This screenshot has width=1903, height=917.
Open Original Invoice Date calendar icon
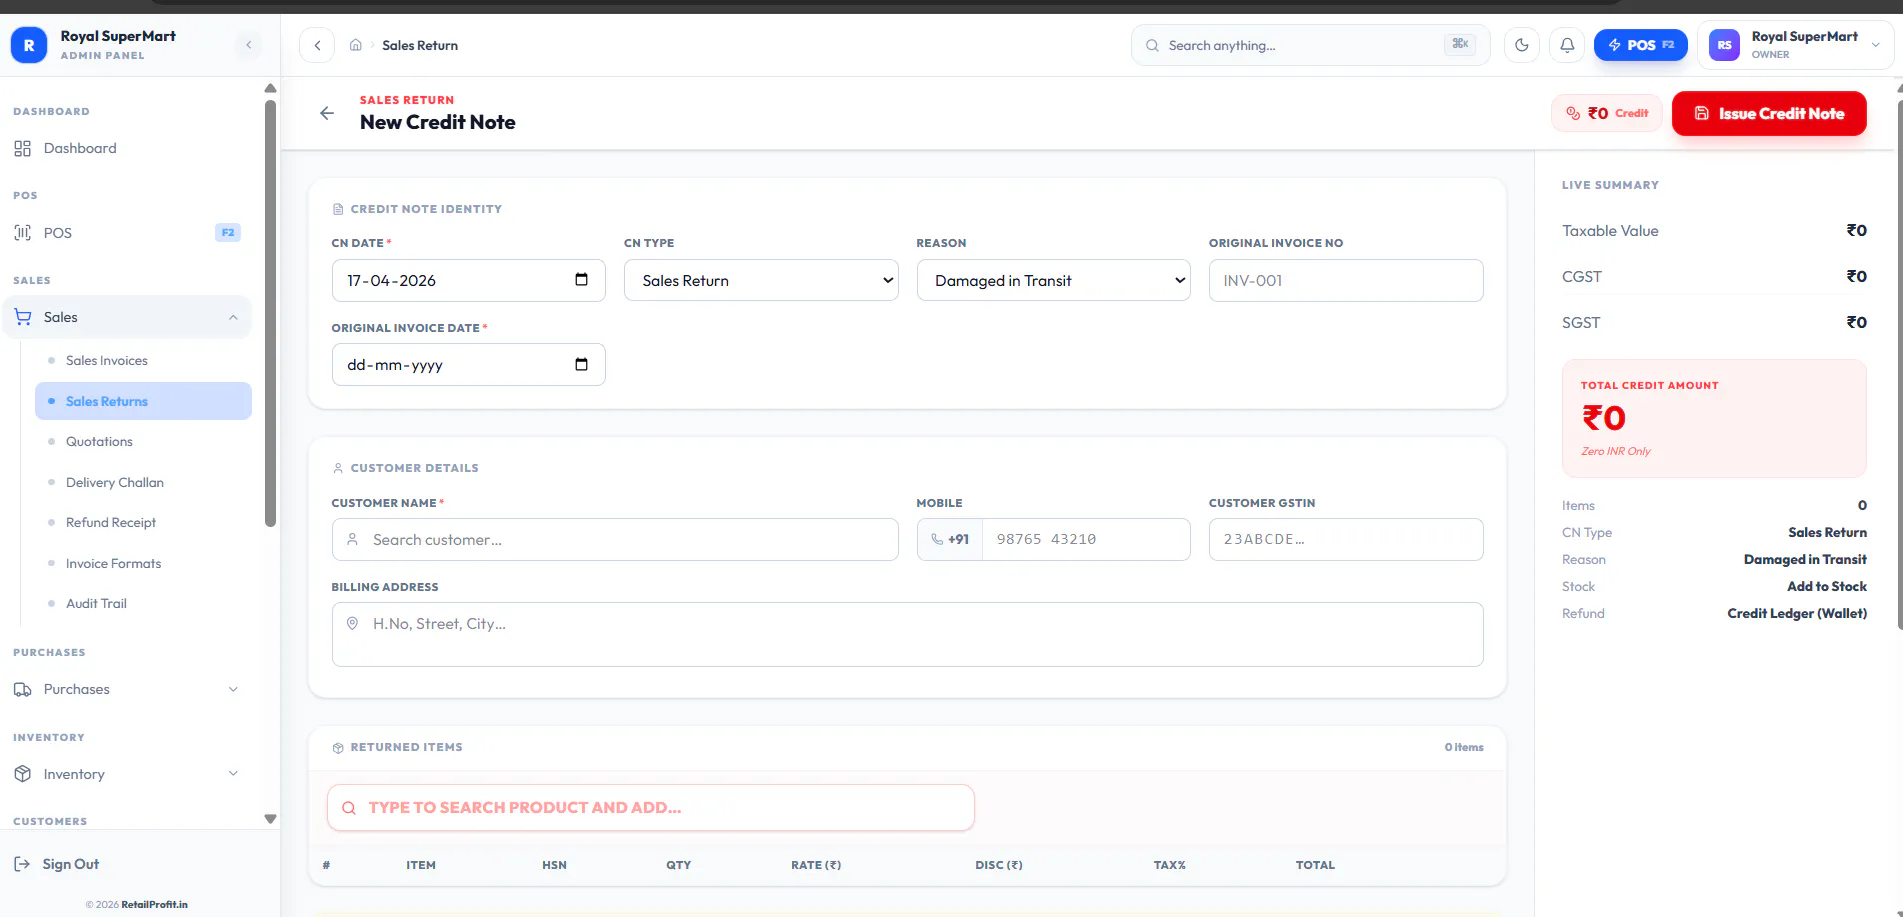581,364
